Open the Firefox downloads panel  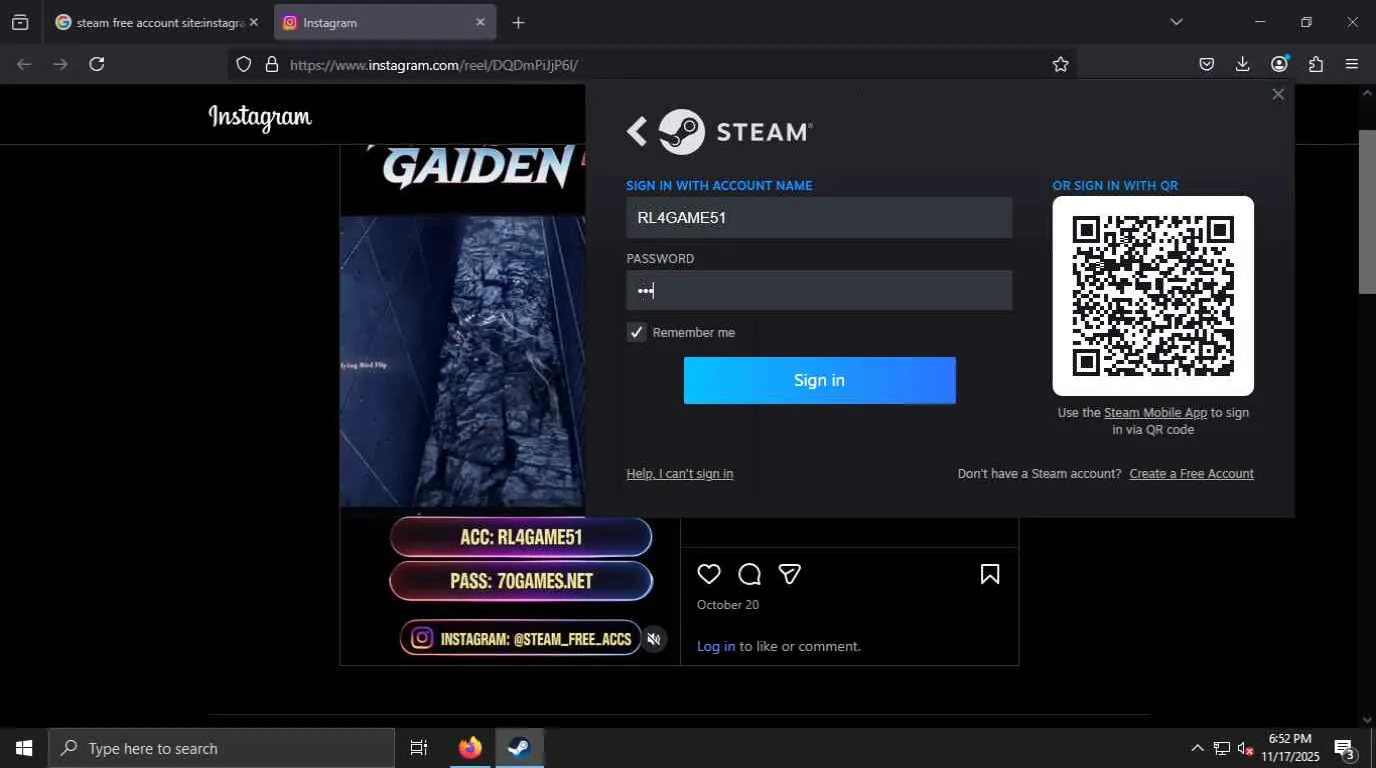click(1242, 64)
